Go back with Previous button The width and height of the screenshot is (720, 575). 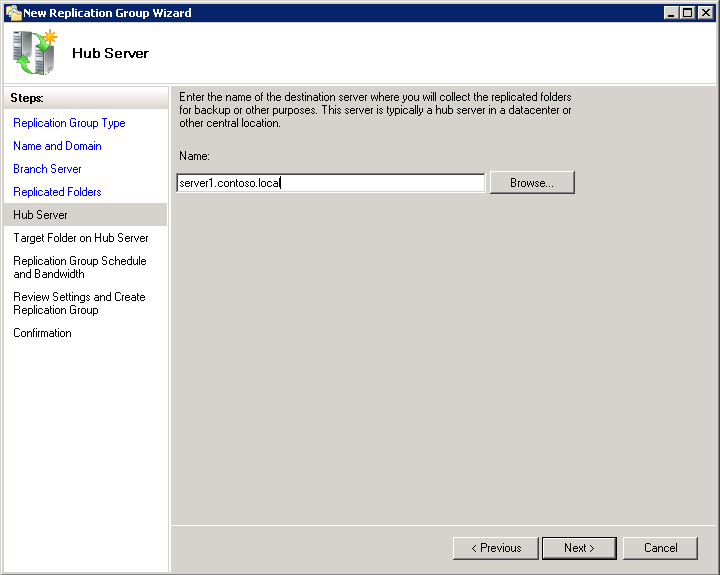(495, 548)
